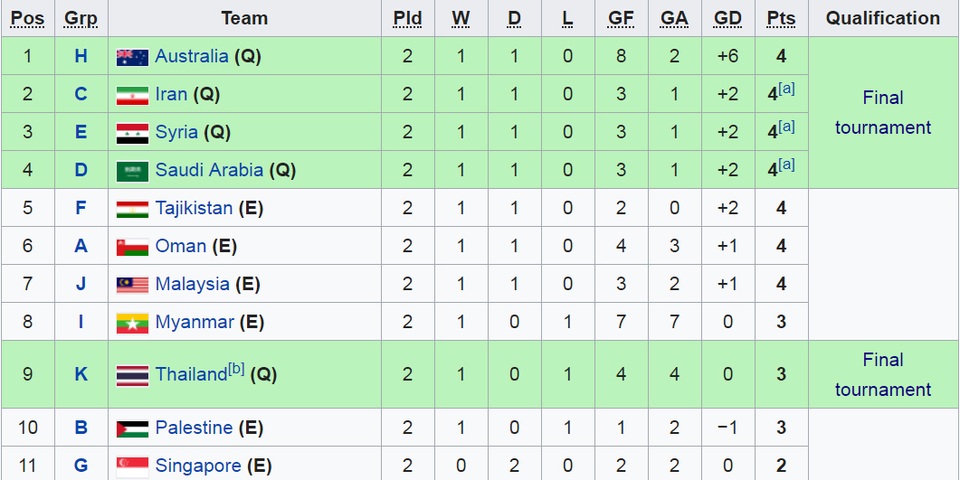Open the Group K link
The image size is (960, 480).
[x=81, y=374]
